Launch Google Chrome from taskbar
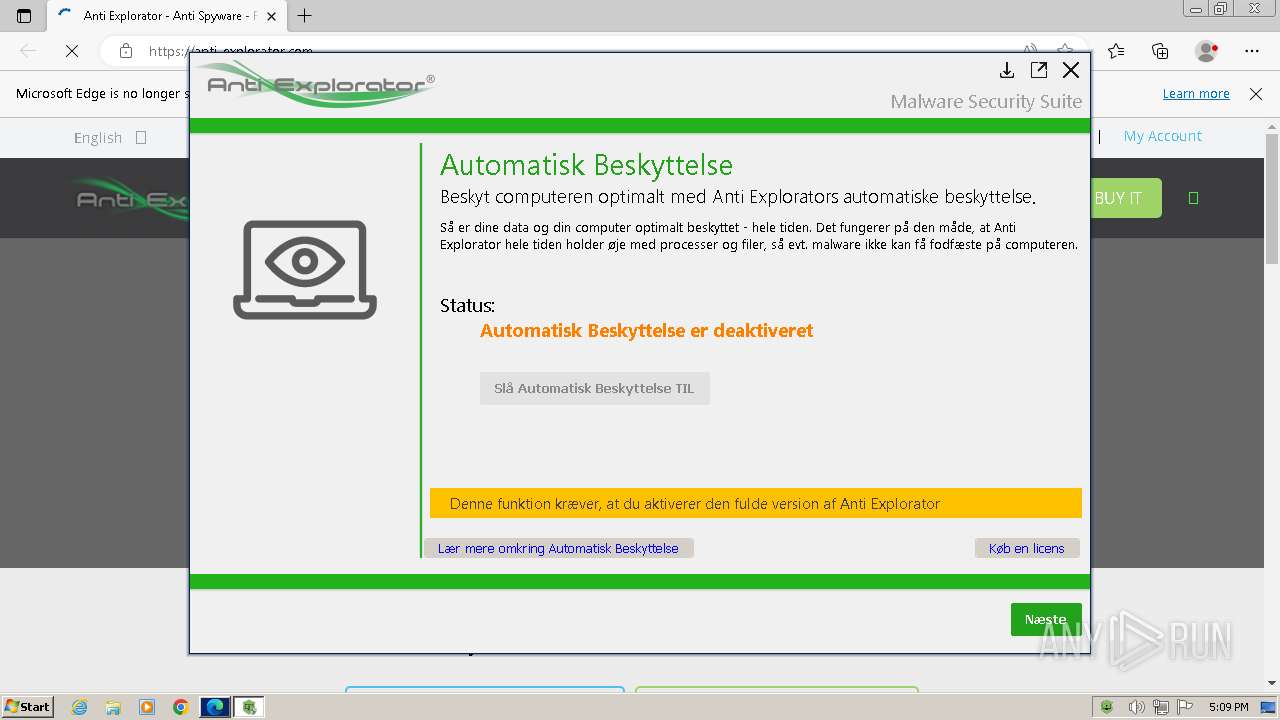This screenshot has height=720, width=1280. click(180, 707)
